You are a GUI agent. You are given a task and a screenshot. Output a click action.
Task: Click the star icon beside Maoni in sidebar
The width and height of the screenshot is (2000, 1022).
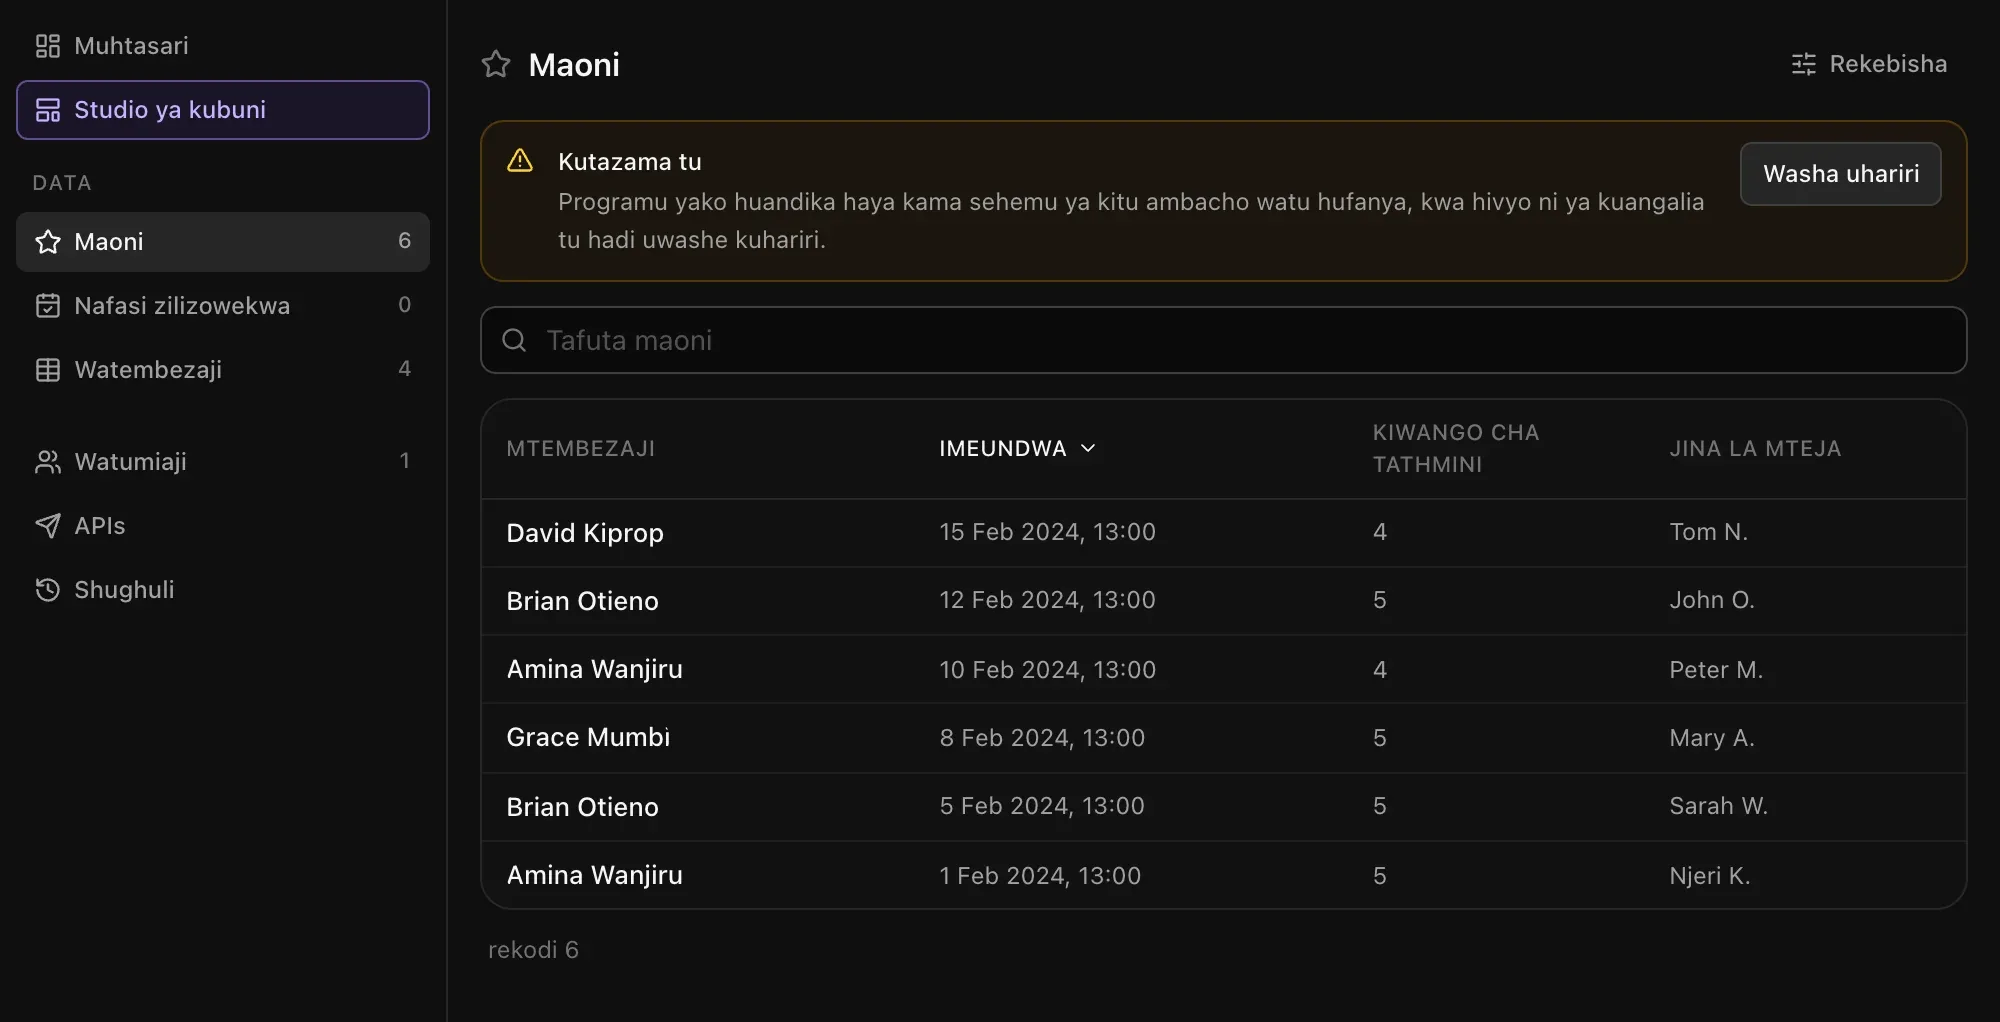pyautogui.click(x=47, y=242)
